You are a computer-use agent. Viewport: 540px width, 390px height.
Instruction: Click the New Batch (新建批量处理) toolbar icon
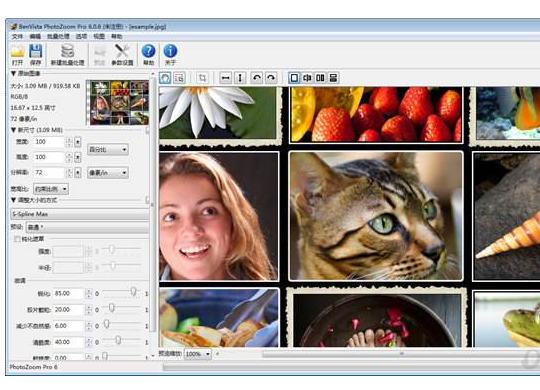coord(68,51)
